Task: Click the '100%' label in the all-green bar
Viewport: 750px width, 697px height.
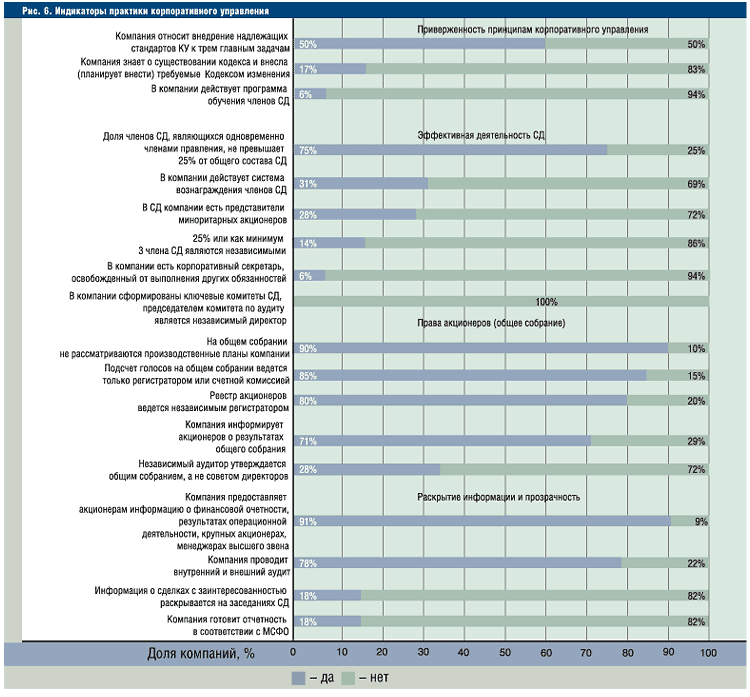Action: click(546, 302)
